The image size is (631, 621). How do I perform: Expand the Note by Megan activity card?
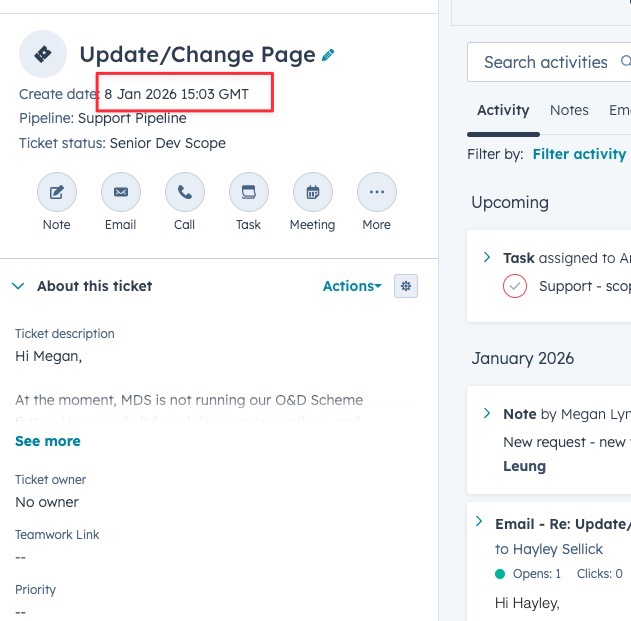pos(487,413)
